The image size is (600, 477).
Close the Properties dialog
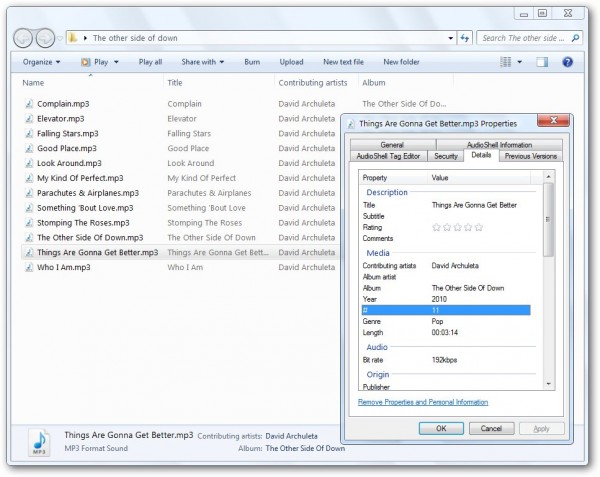[553, 120]
